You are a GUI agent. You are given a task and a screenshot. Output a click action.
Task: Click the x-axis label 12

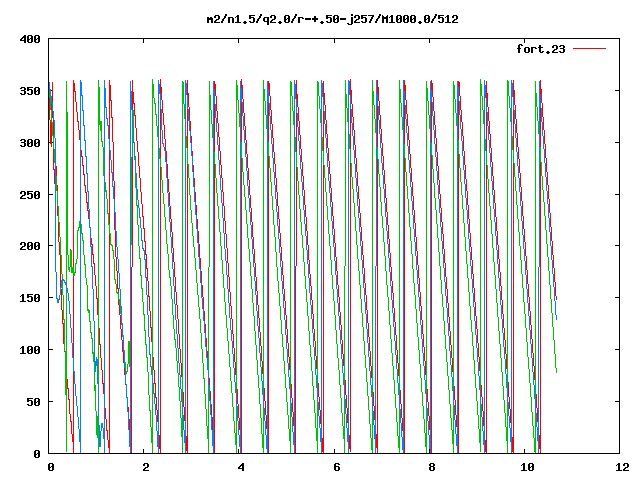[622, 467]
